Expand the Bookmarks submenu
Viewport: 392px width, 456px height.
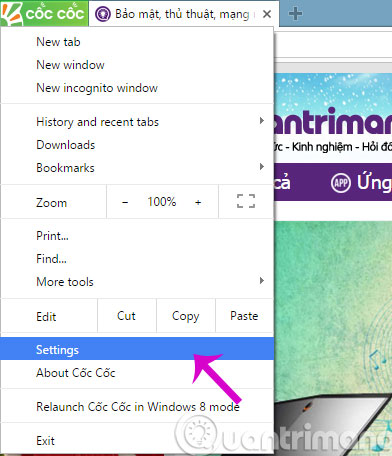pyautogui.click(x=137, y=168)
